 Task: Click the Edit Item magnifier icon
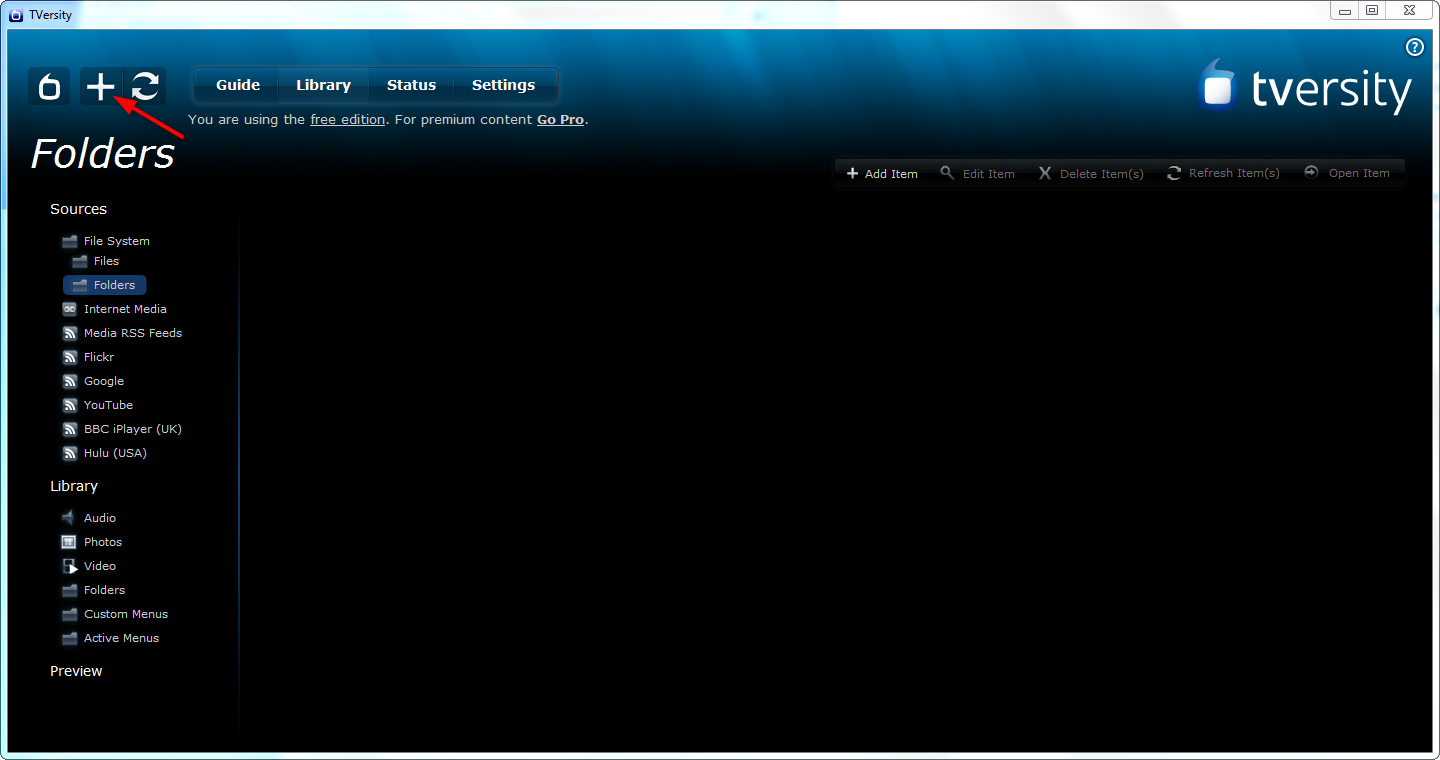pyautogui.click(x=948, y=172)
